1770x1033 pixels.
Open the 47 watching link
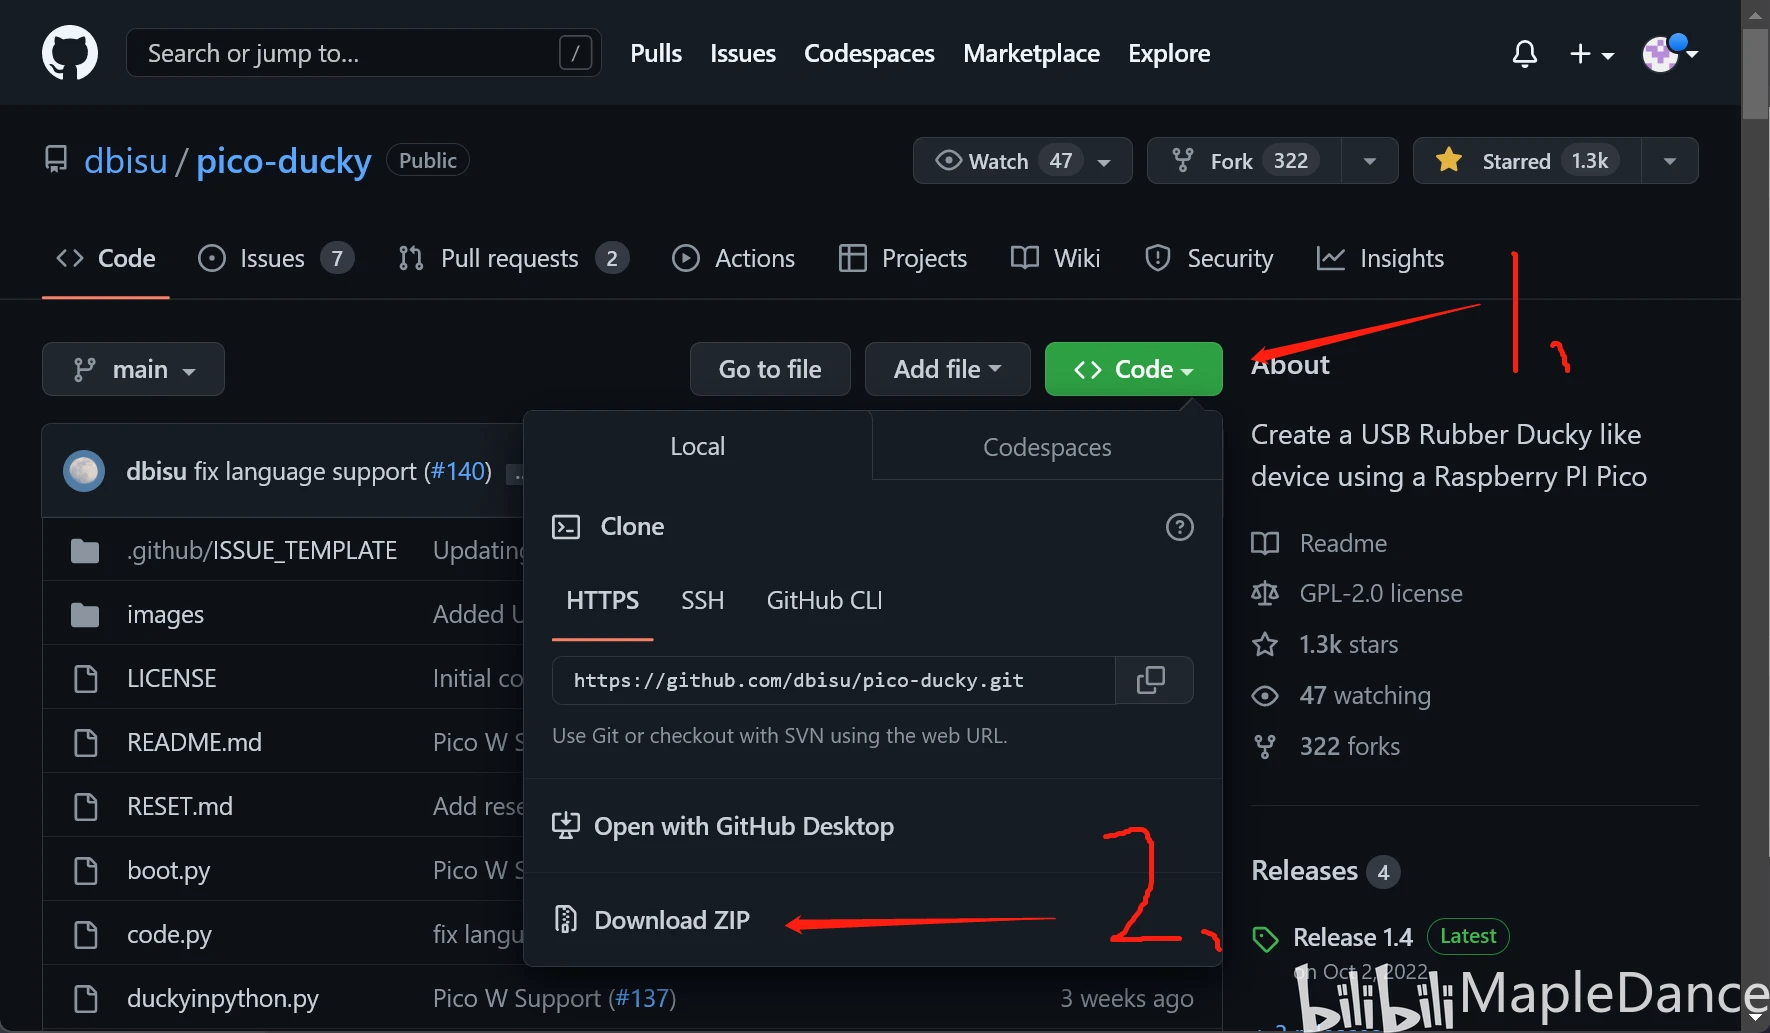pyautogui.click(x=1342, y=696)
